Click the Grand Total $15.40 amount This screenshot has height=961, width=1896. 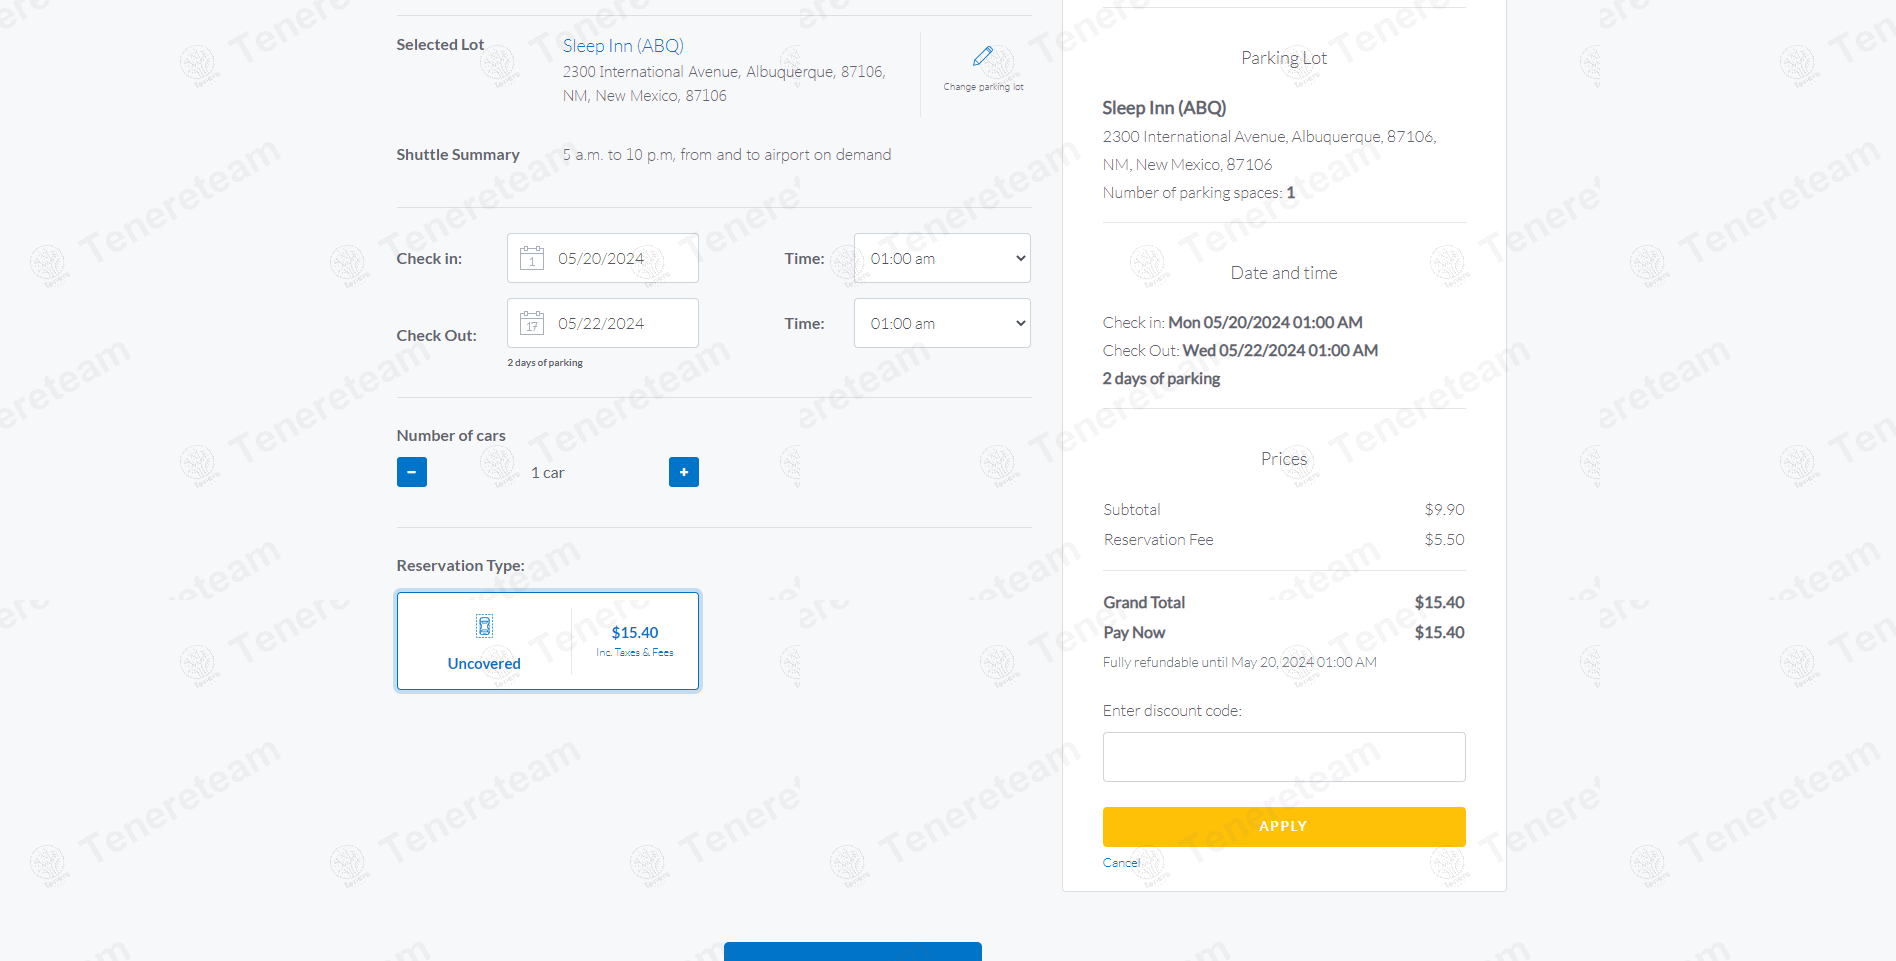click(x=1439, y=603)
